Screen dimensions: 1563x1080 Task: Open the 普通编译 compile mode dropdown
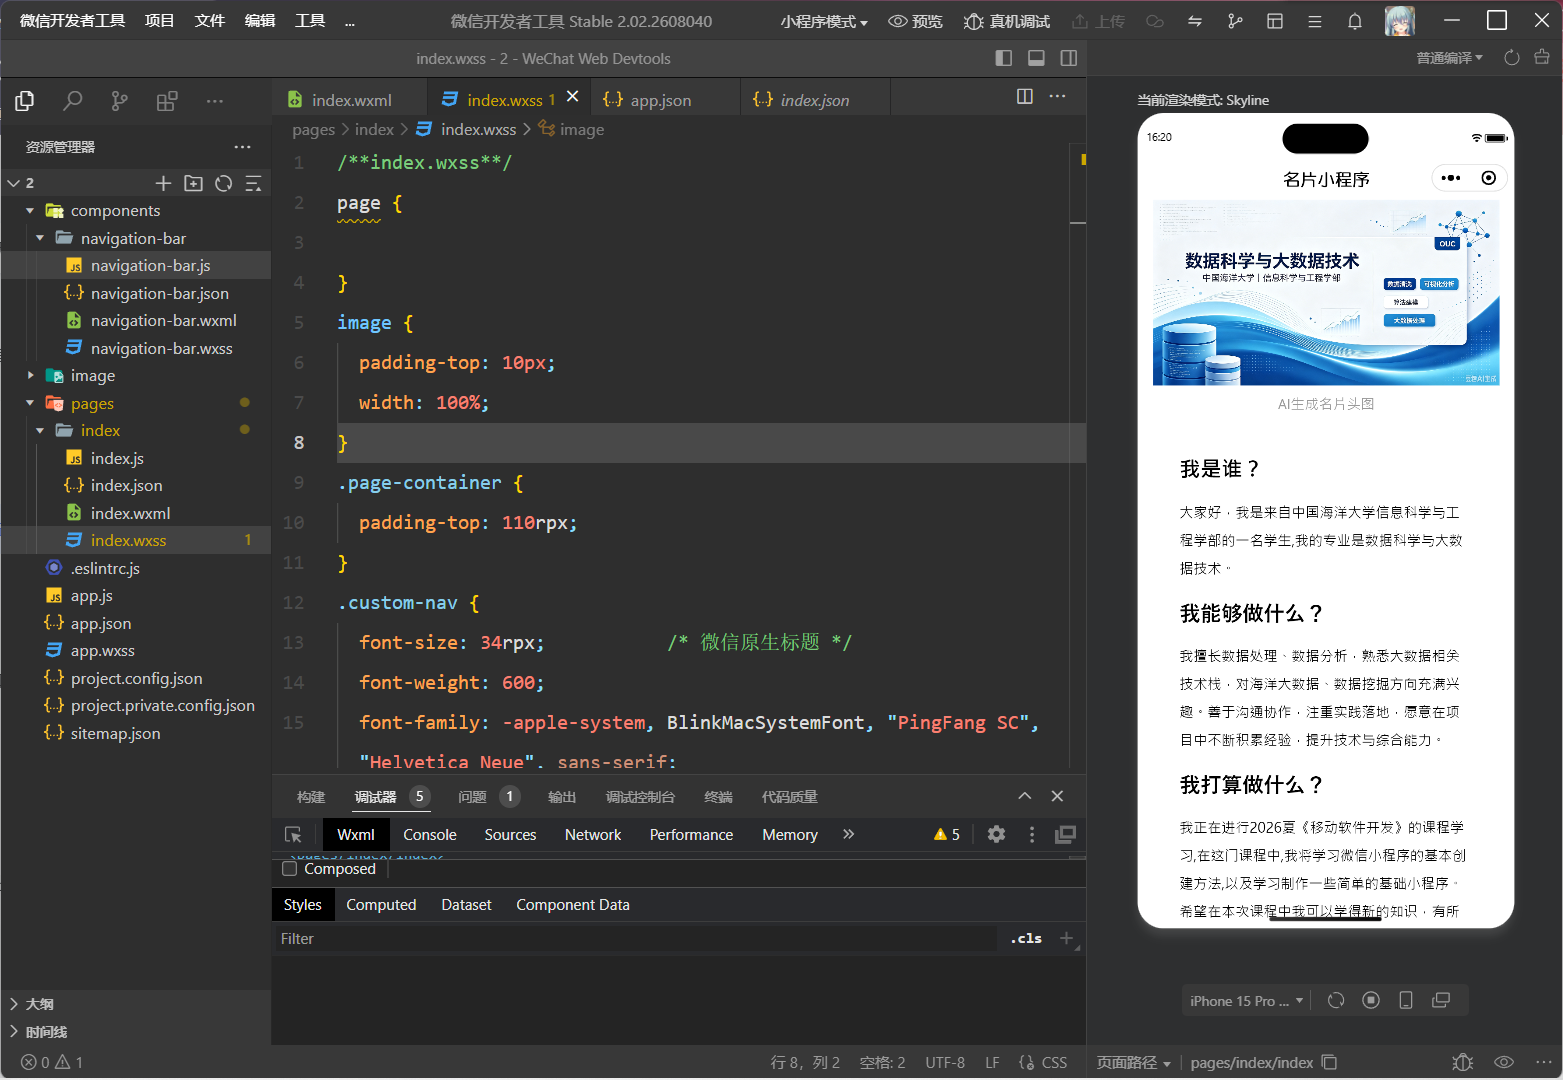point(1450,58)
